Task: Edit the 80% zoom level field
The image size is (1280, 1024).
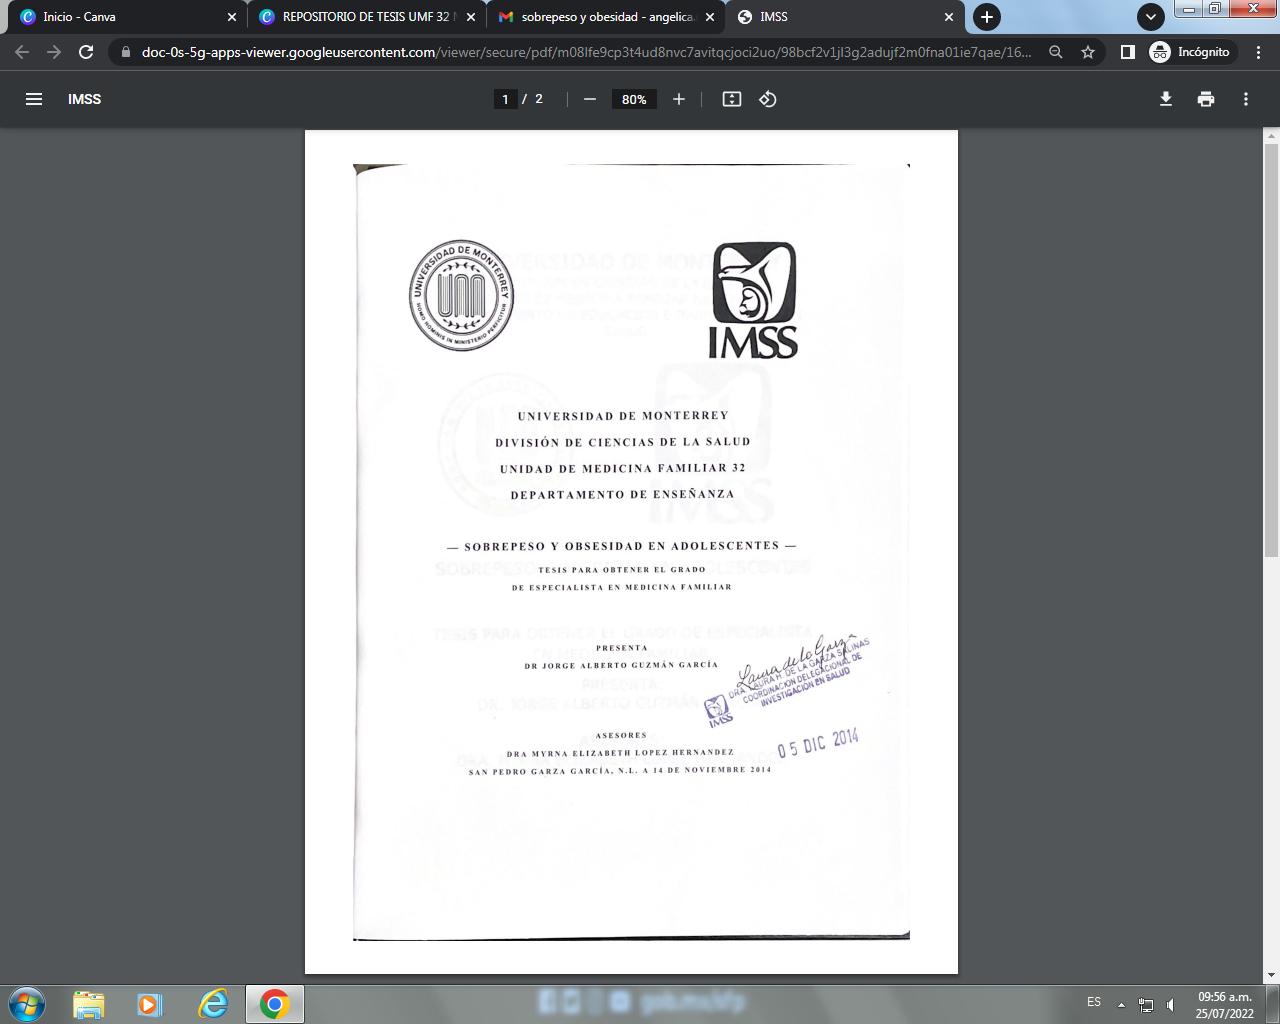Action: [634, 99]
